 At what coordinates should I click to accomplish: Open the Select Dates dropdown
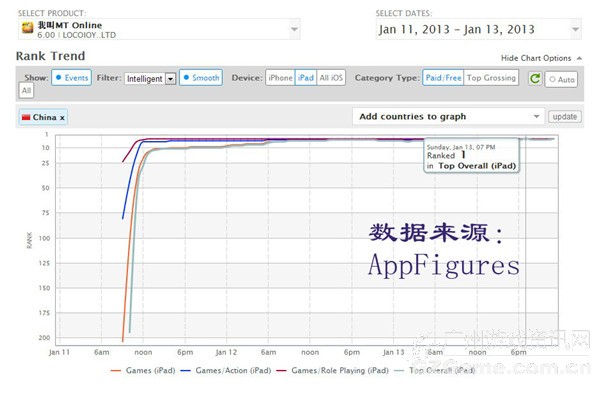pos(478,29)
